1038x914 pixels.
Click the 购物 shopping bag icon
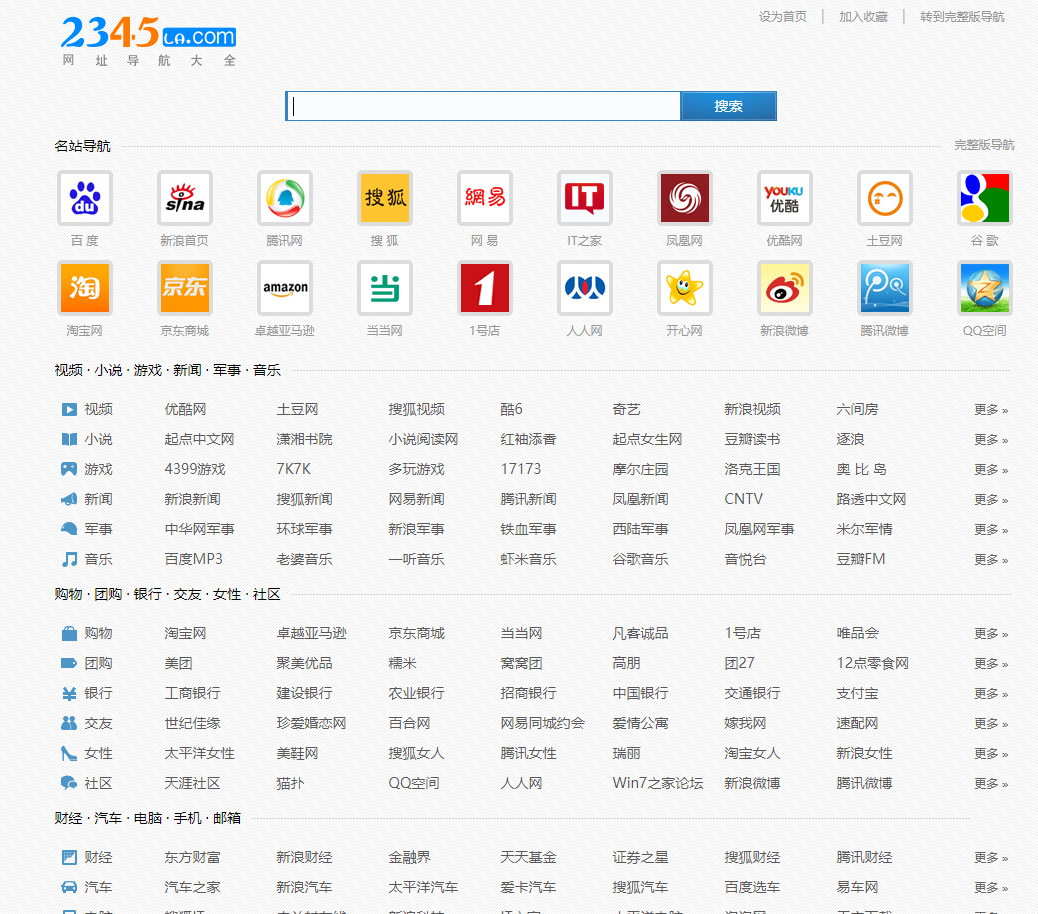(69, 633)
